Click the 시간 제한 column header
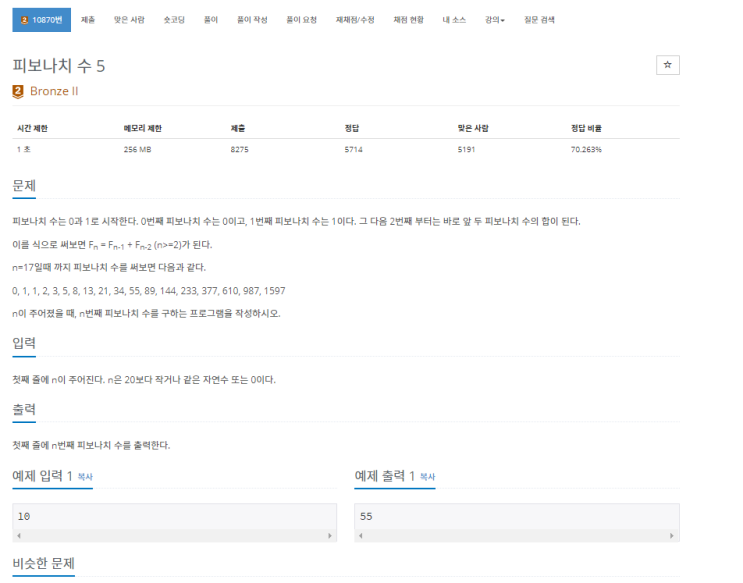The width and height of the screenshot is (743, 583). tap(33, 128)
